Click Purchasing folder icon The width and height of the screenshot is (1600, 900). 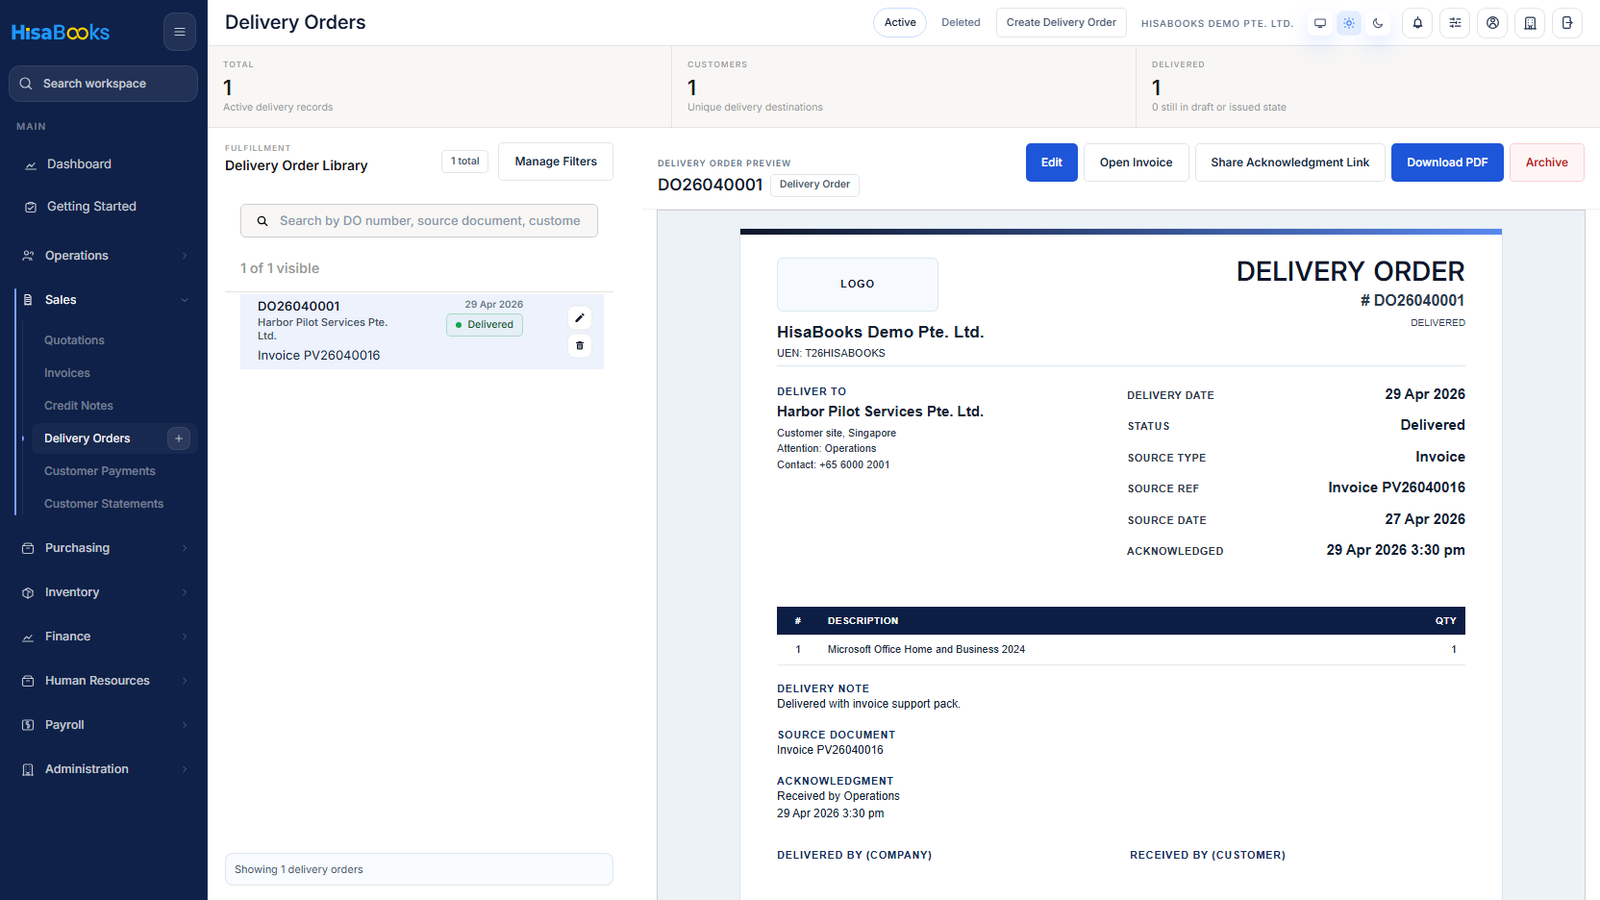click(28, 548)
